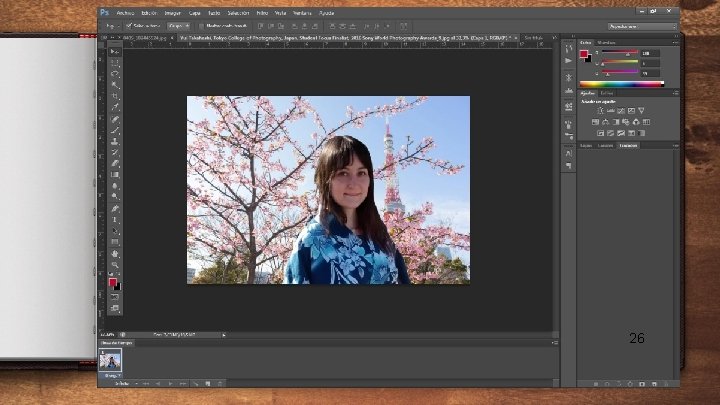Select the History Brush tool
Viewport: 720px width, 405px height.
click(114, 152)
